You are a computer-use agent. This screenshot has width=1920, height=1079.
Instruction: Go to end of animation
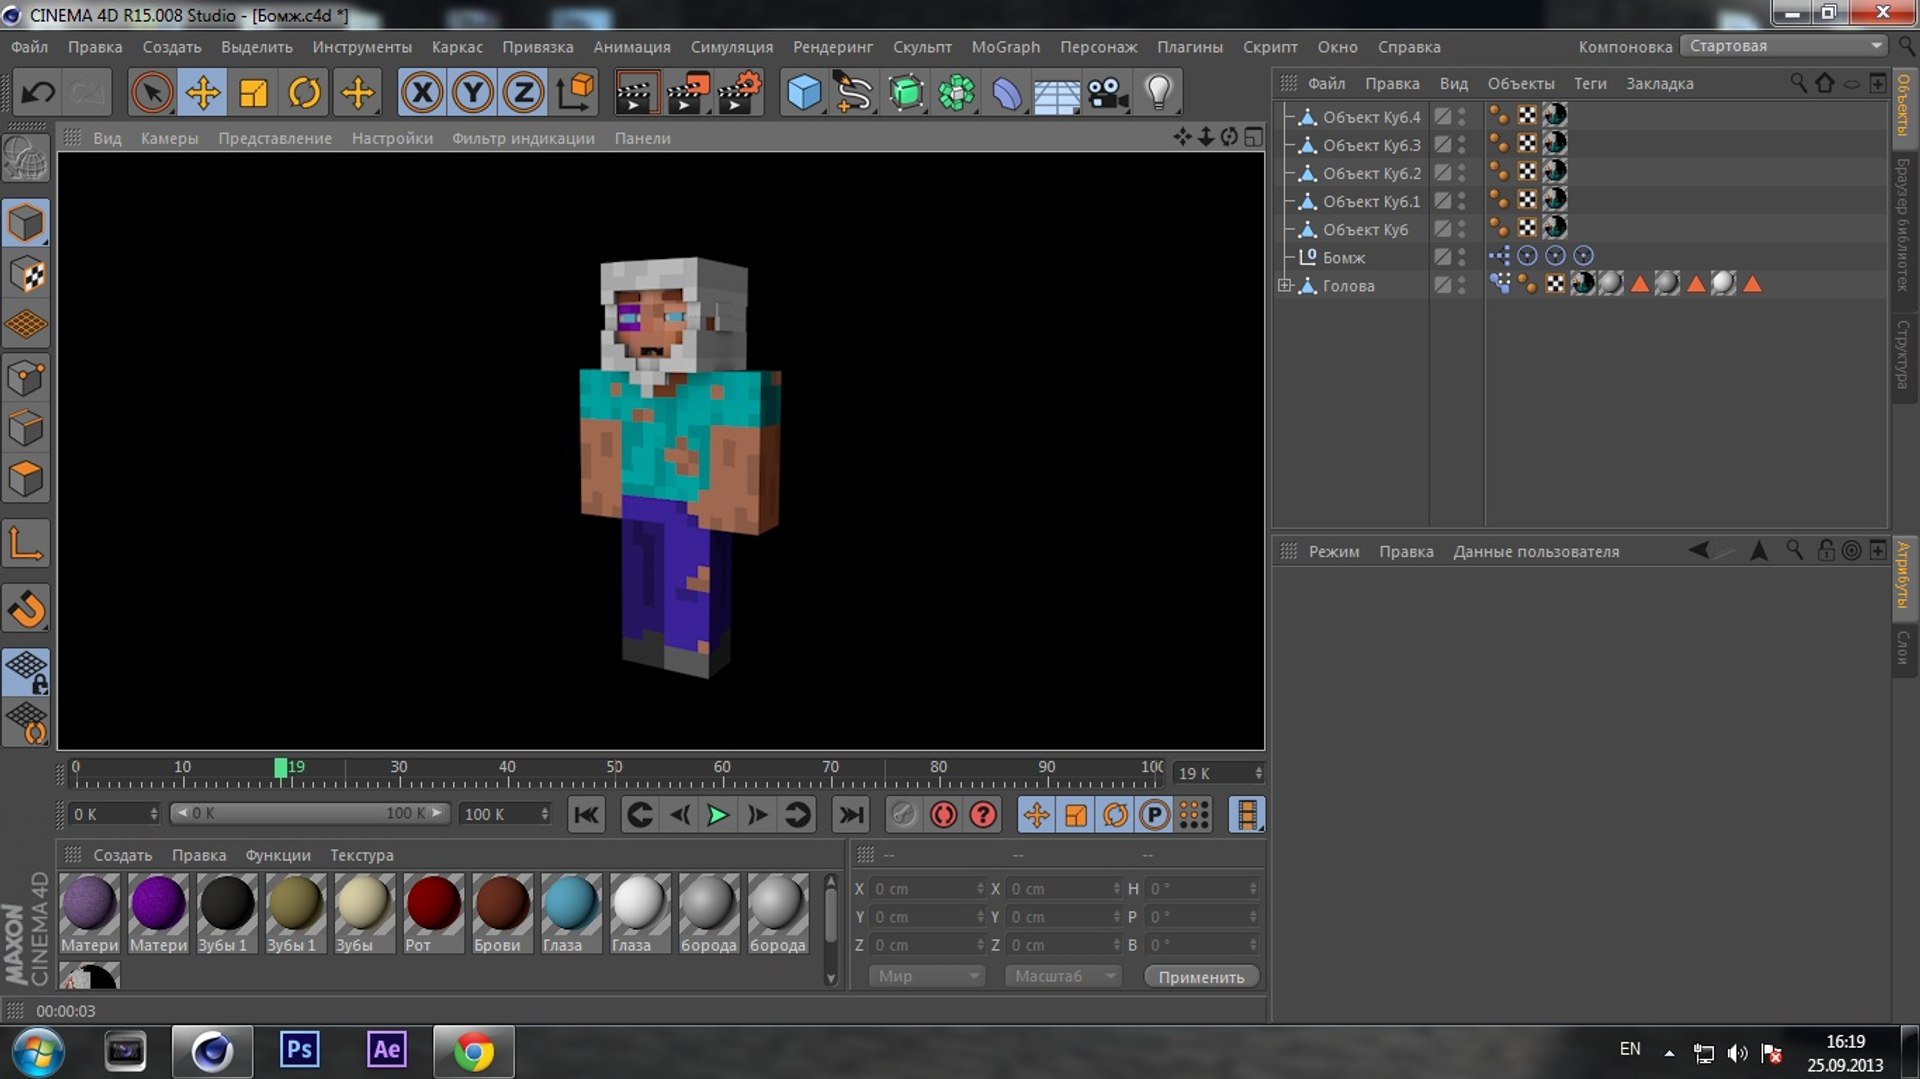click(851, 815)
